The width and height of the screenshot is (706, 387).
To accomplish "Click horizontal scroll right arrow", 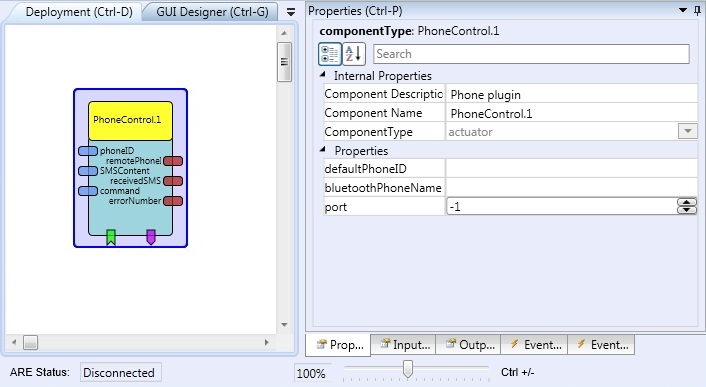I will click(x=267, y=342).
